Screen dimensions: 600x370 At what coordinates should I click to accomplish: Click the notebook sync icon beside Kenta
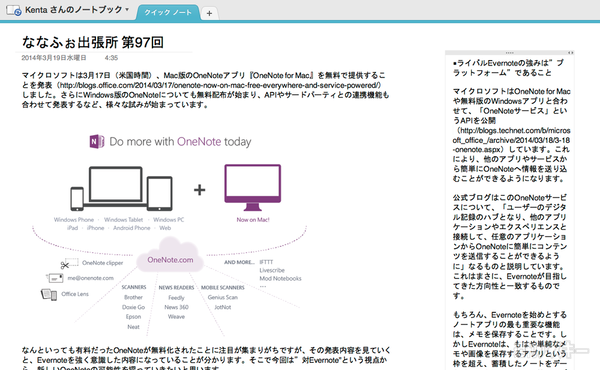13,10
